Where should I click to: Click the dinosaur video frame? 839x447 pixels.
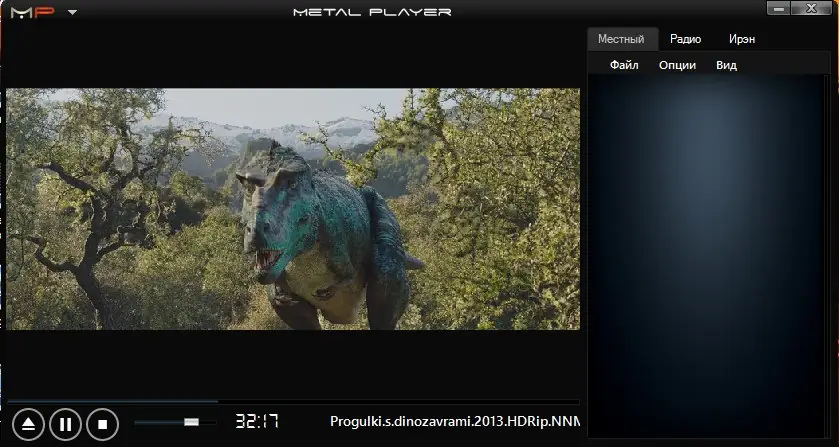(293, 209)
